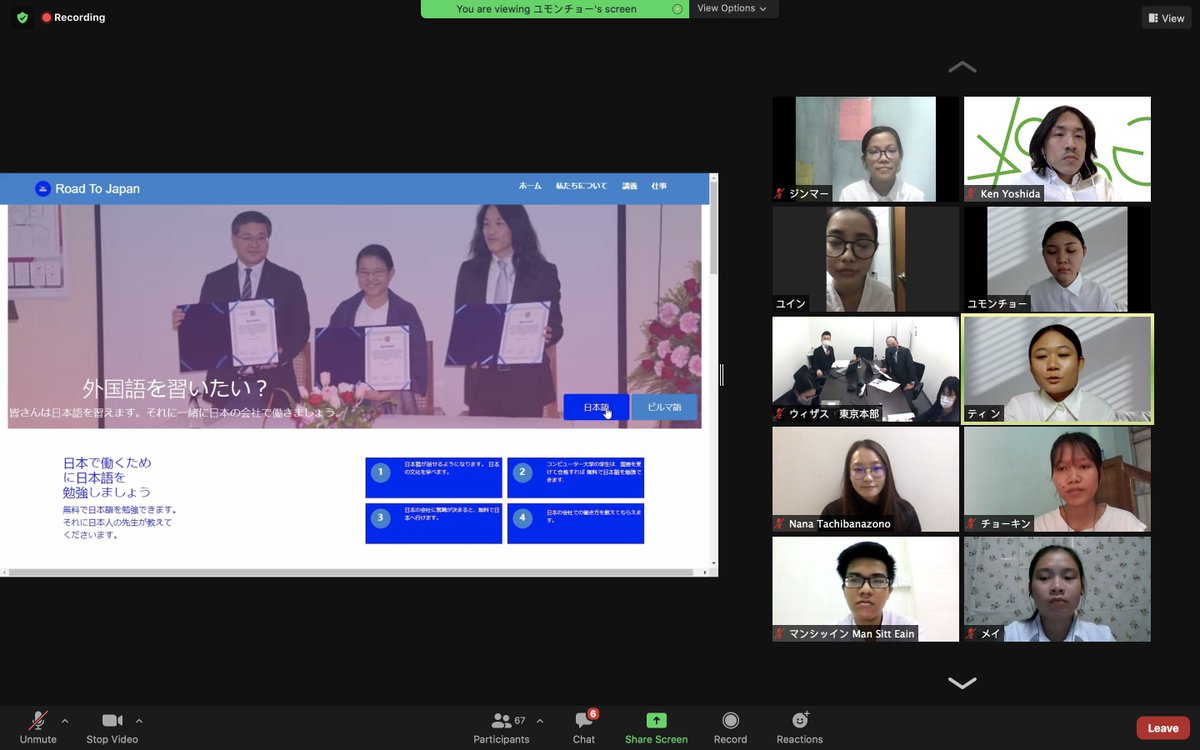
Task: Stop the video camera
Action: pyautogui.click(x=112, y=727)
